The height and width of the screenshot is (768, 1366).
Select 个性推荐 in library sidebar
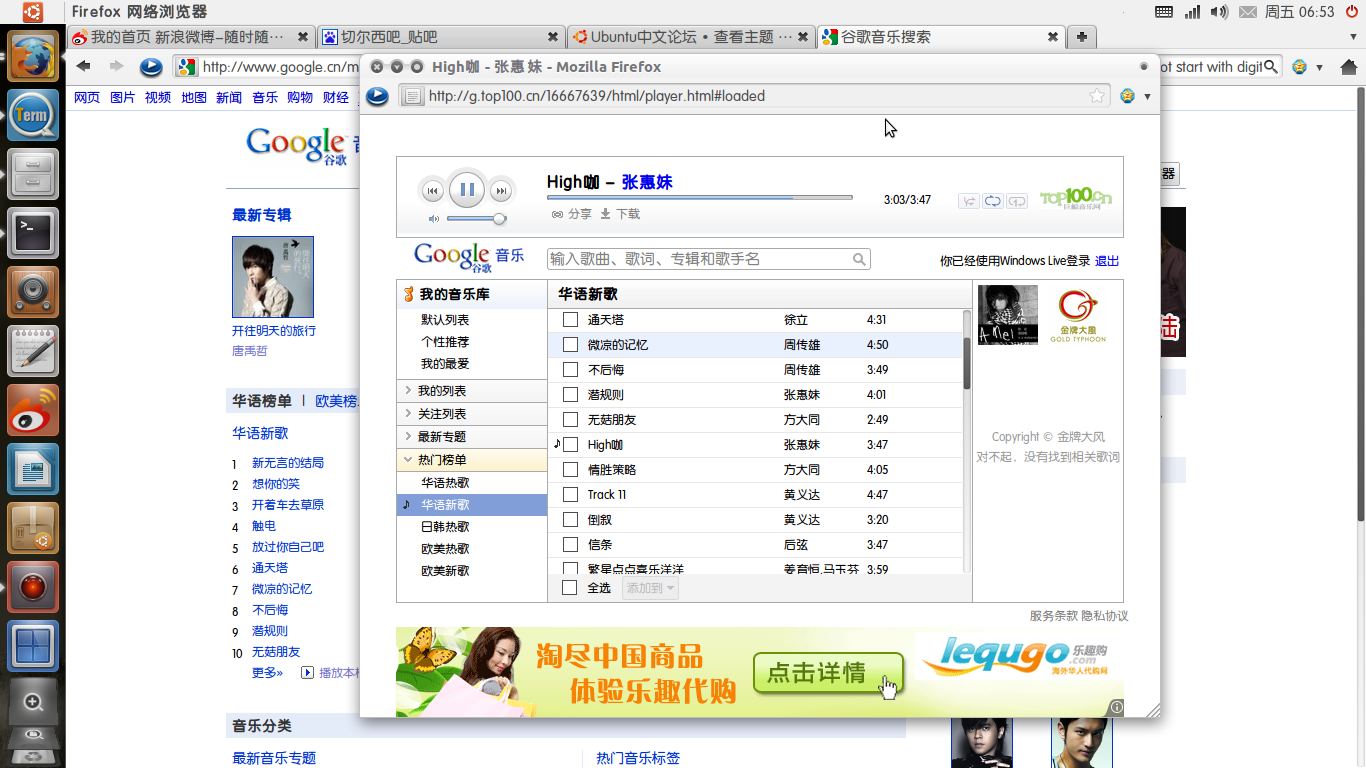pyautogui.click(x=445, y=342)
